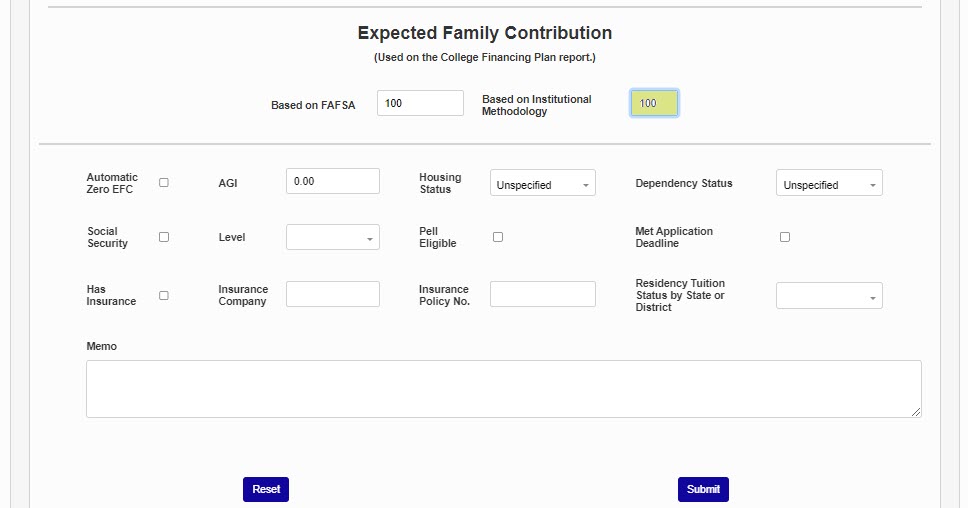Grab the Memo box resize handle
Screen dimensions: 968x508
[x=917, y=412]
